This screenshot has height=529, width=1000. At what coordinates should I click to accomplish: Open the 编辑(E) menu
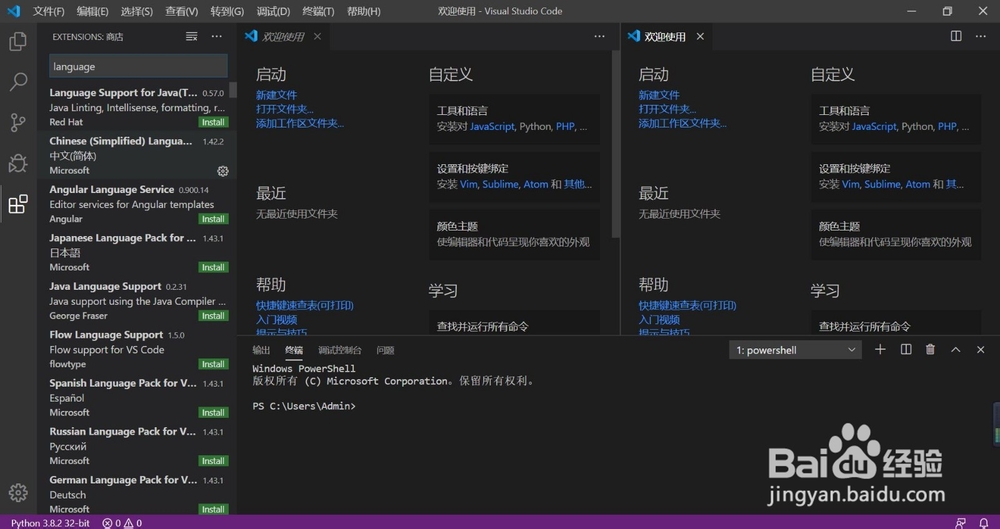pos(92,11)
